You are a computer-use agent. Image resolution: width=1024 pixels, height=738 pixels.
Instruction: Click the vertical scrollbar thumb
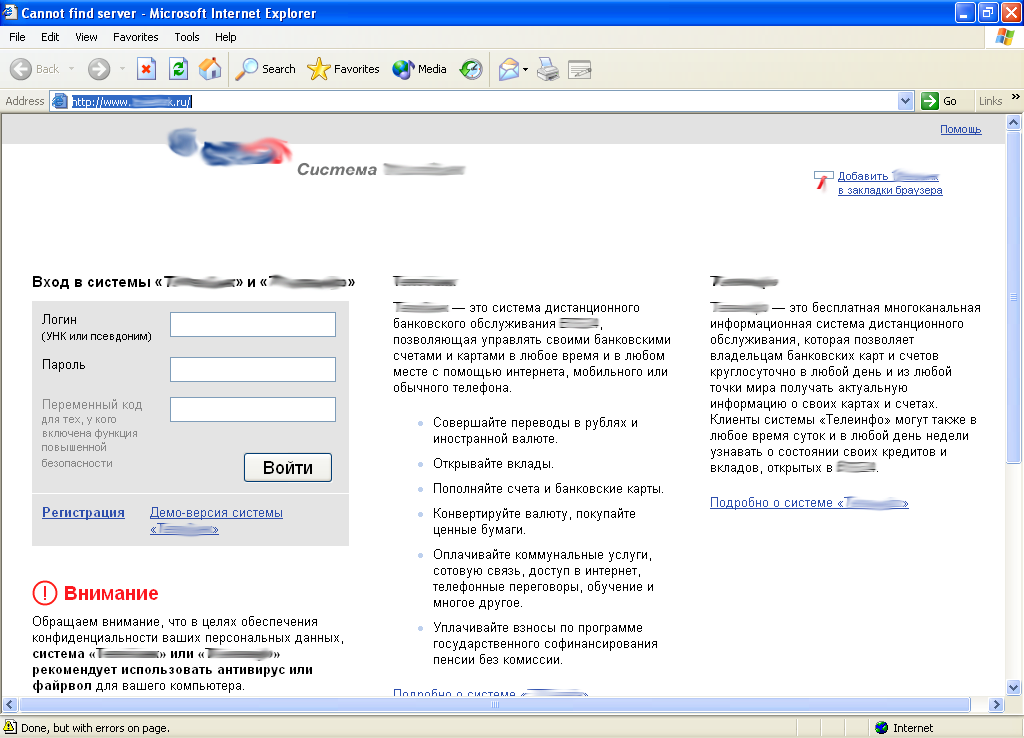coord(1014,297)
